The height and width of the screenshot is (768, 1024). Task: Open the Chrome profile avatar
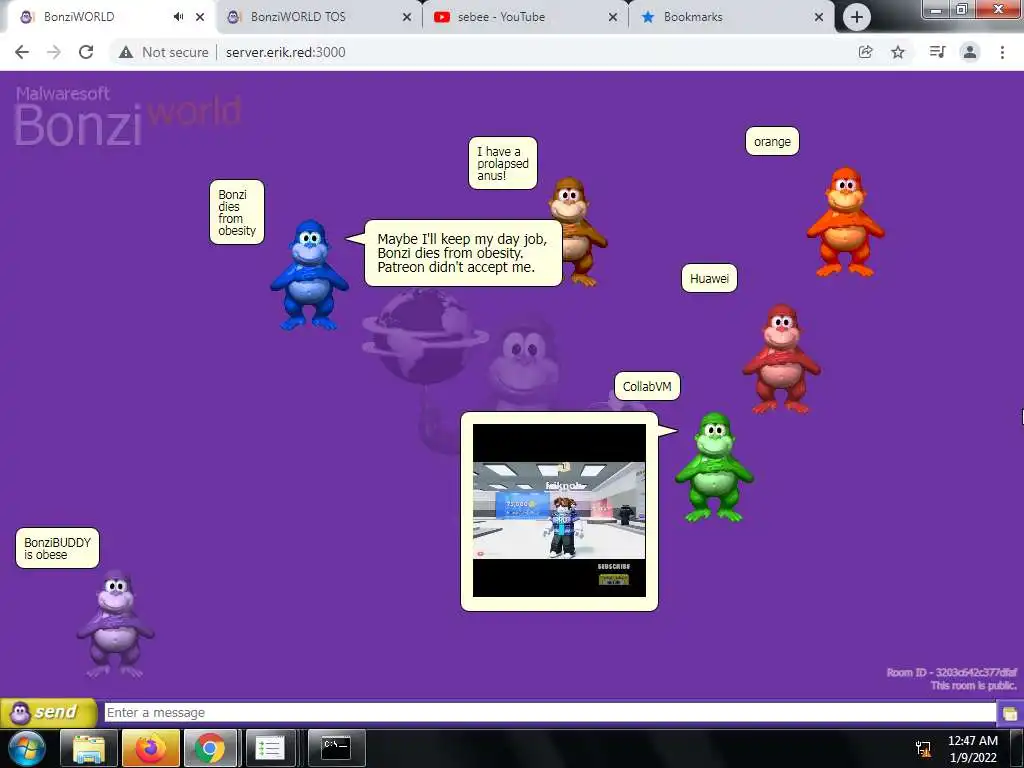(970, 52)
